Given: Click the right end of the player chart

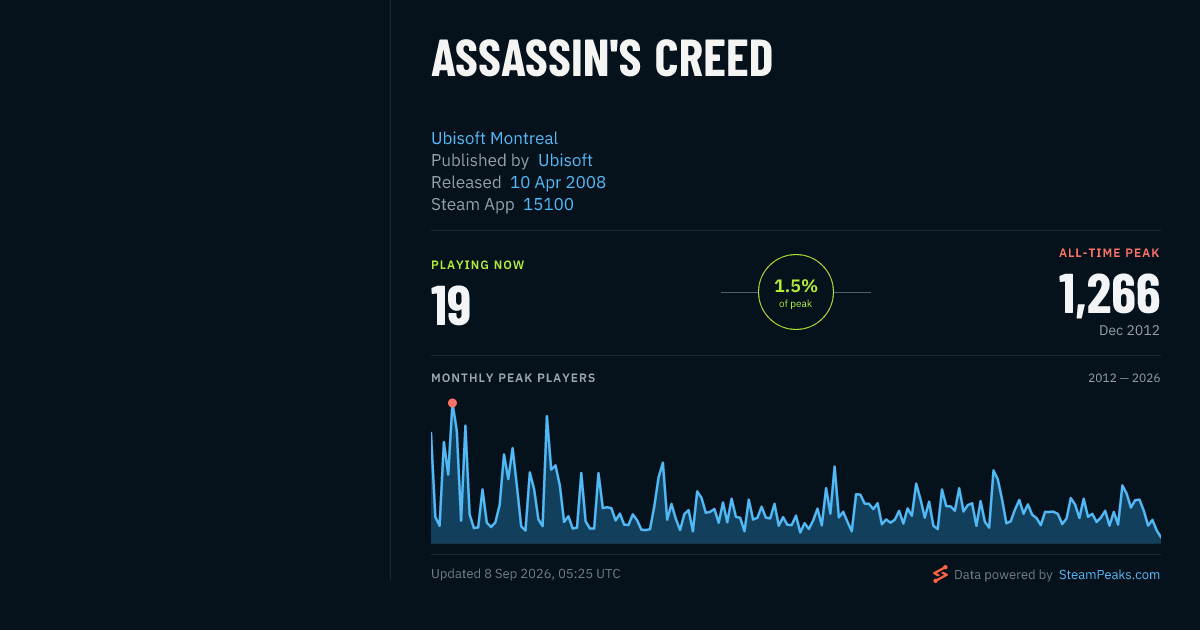Looking at the screenshot, I should tap(1159, 537).
